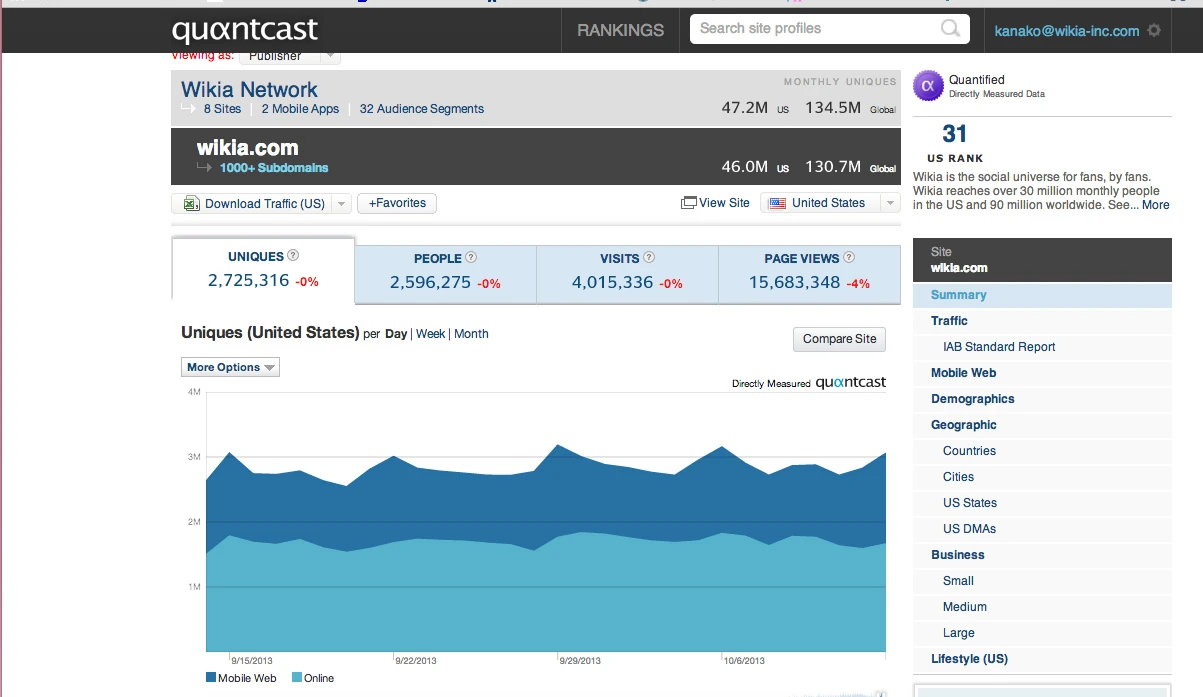
Task: Click the Quantified alpha badge icon
Action: (x=928, y=85)
